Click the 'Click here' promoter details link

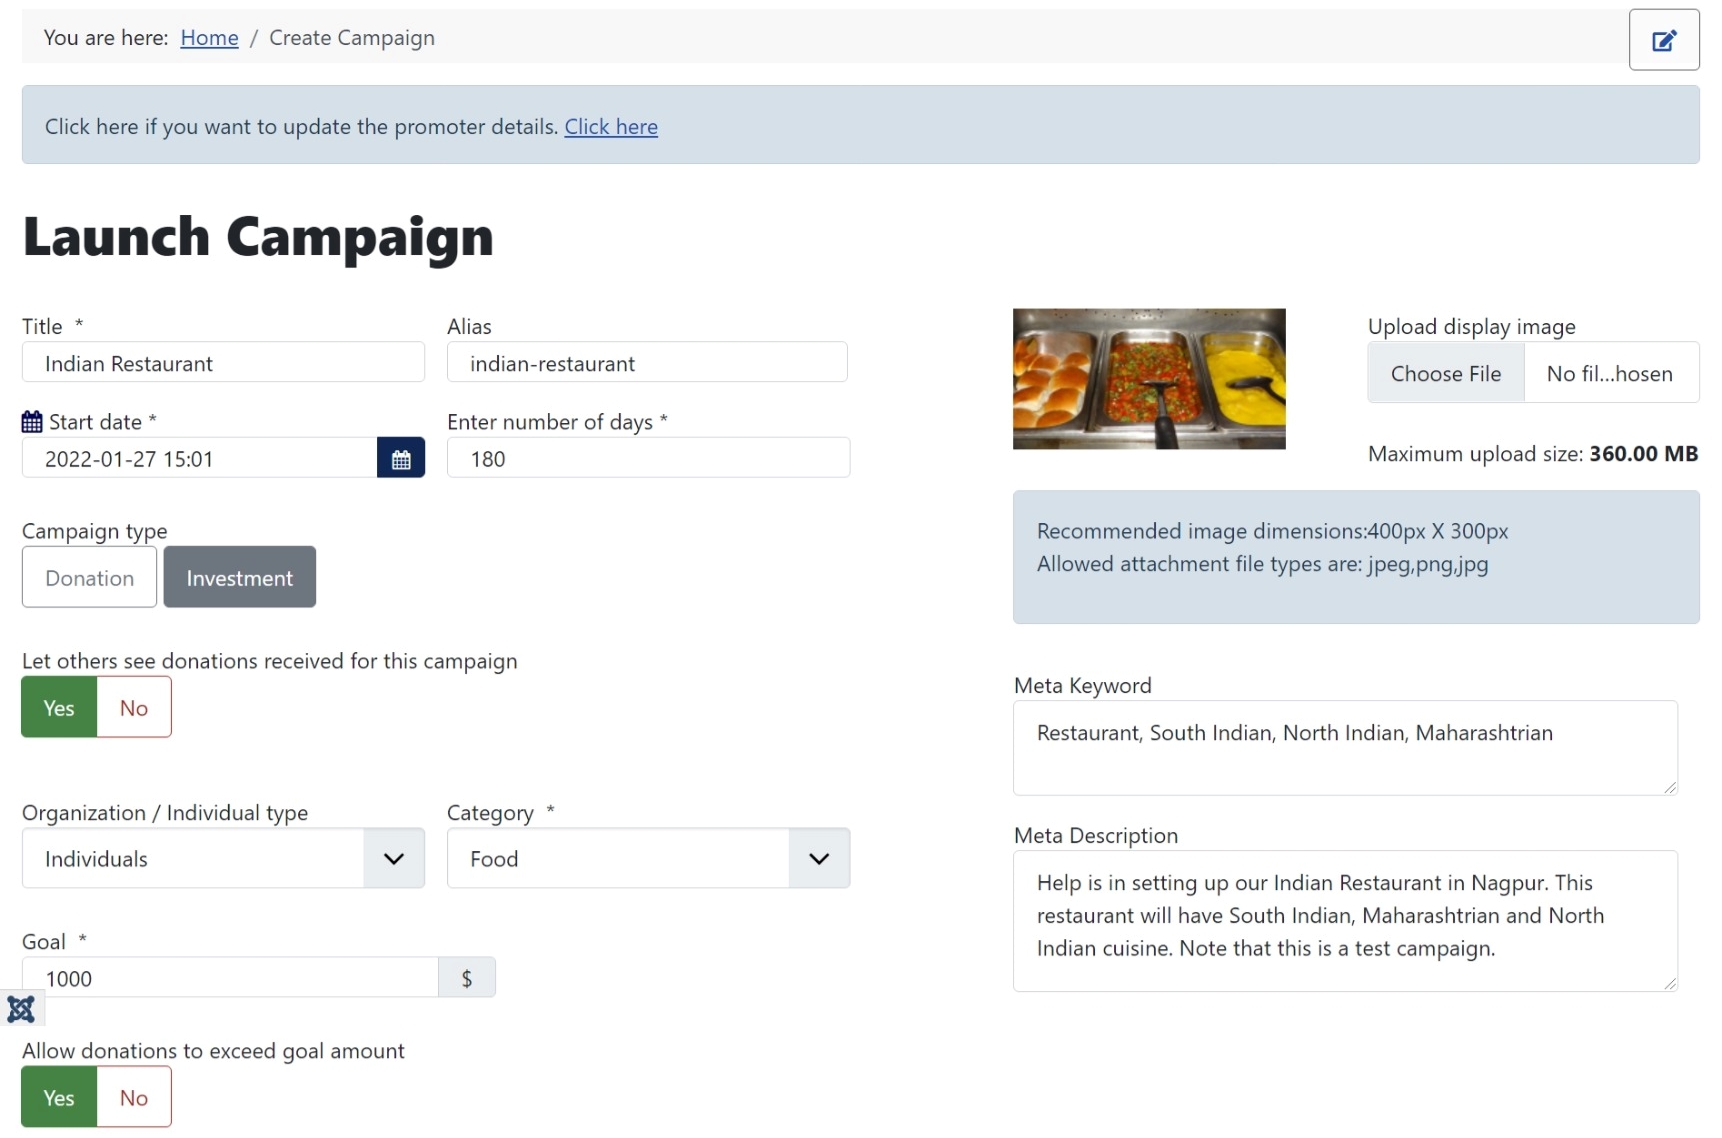pyautogui.click(x=610, y=127)
